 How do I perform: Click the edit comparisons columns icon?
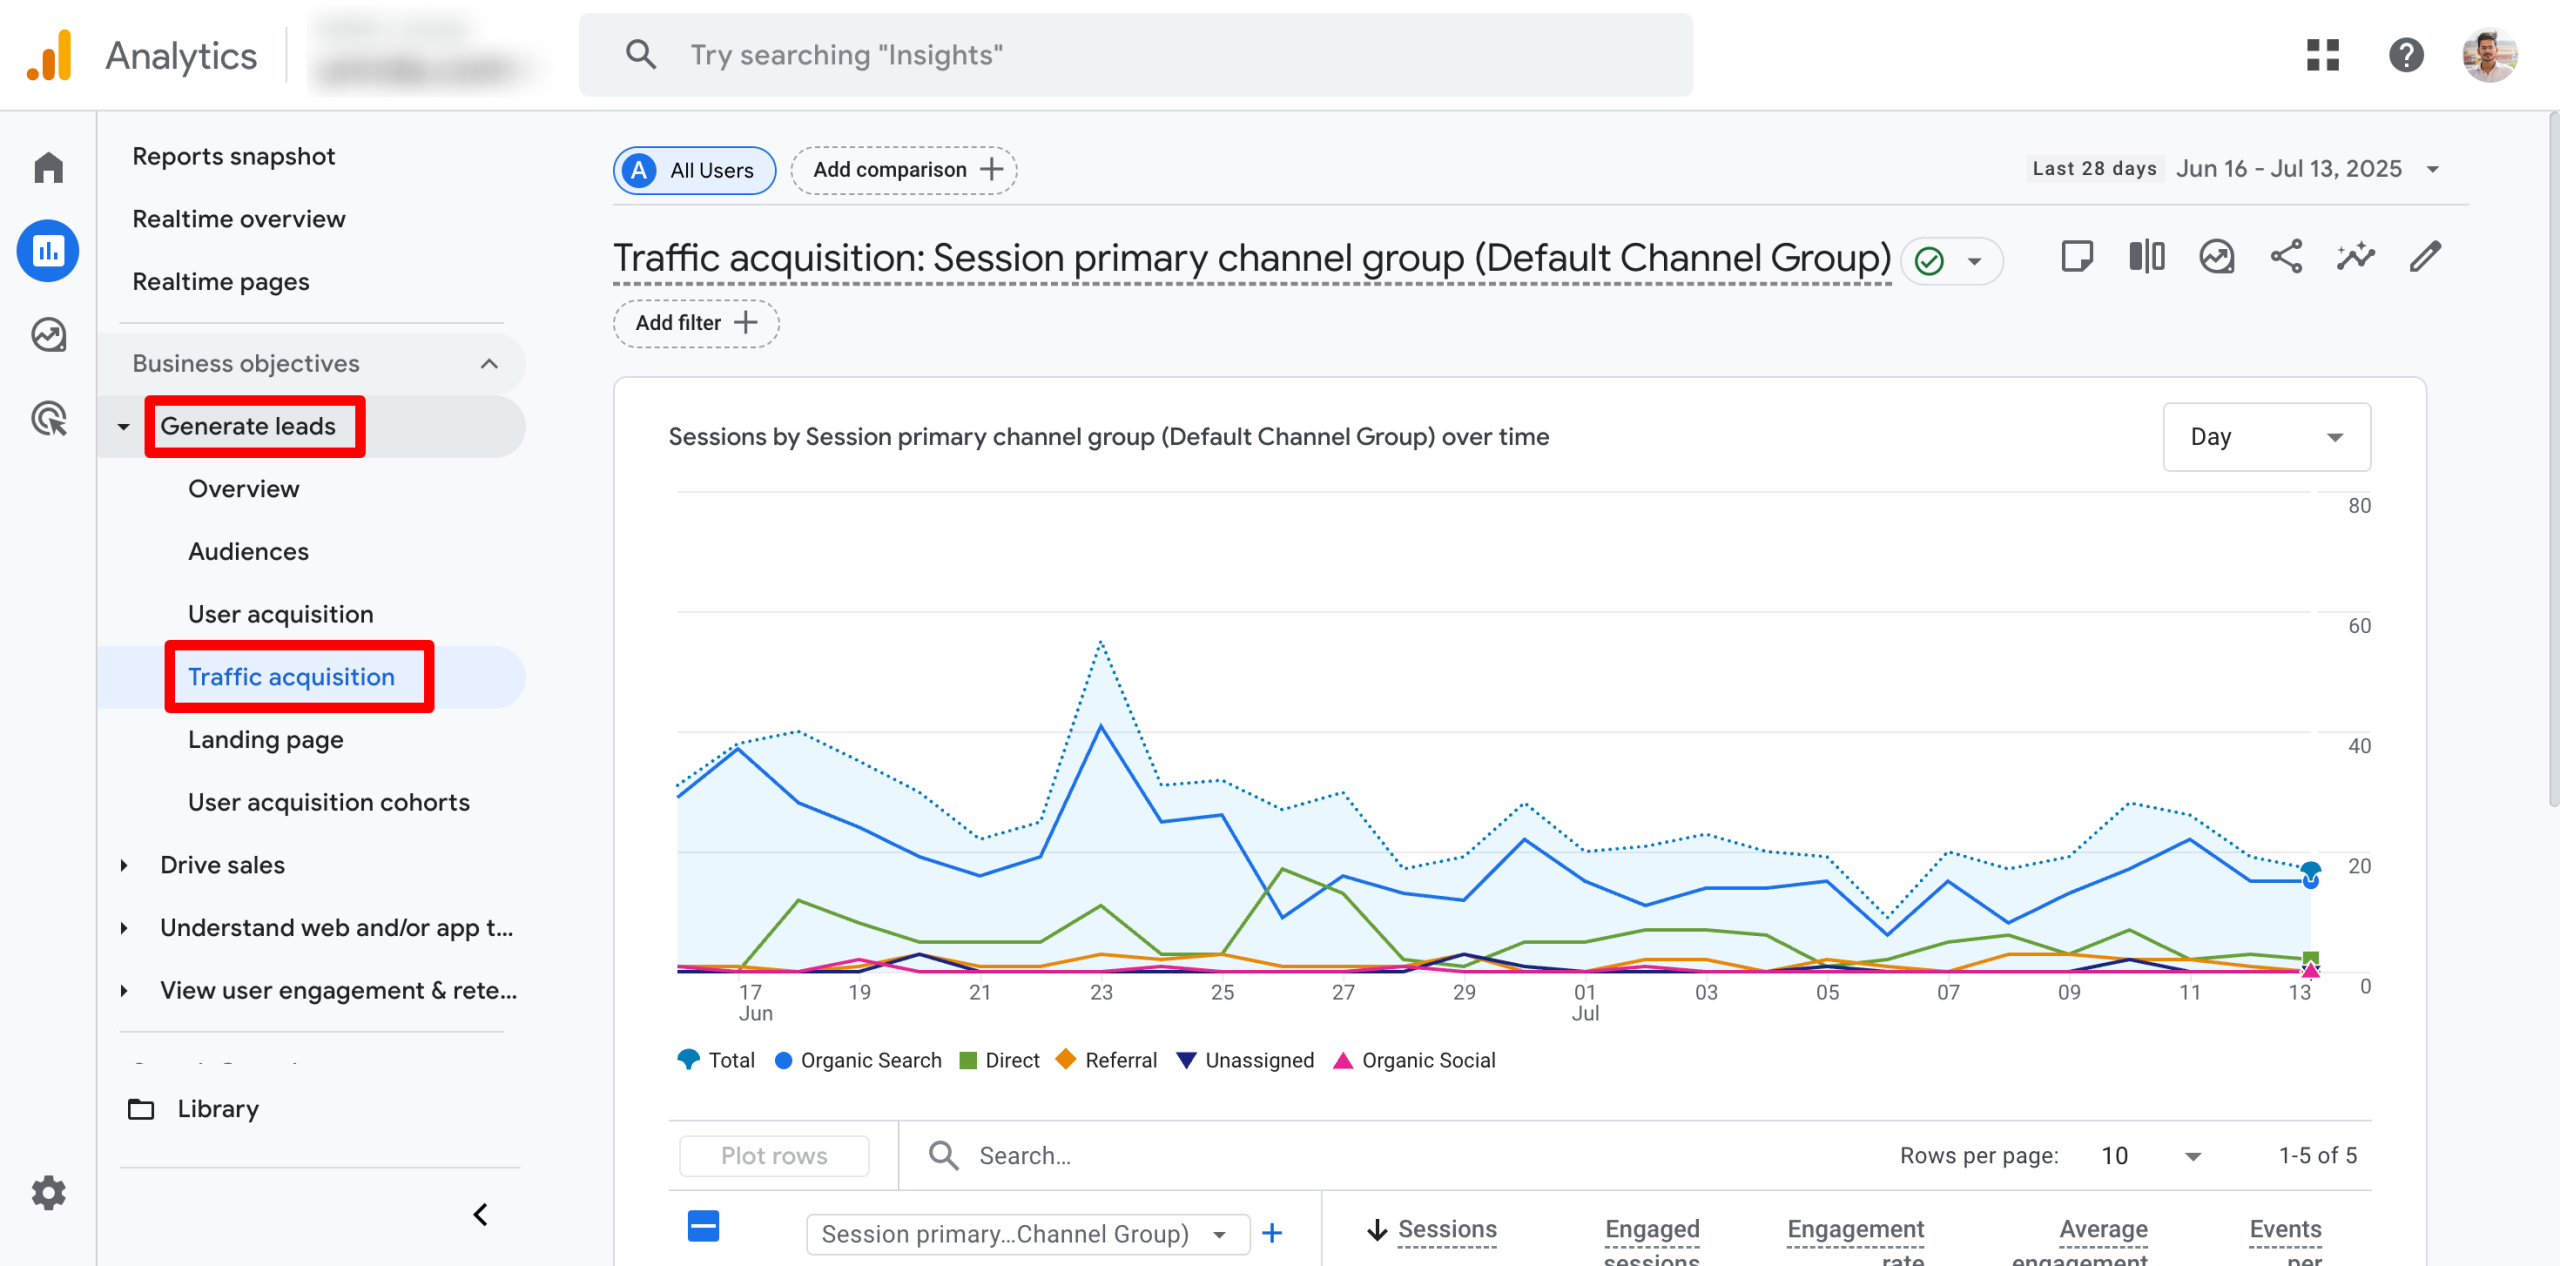coord(2147,257)
